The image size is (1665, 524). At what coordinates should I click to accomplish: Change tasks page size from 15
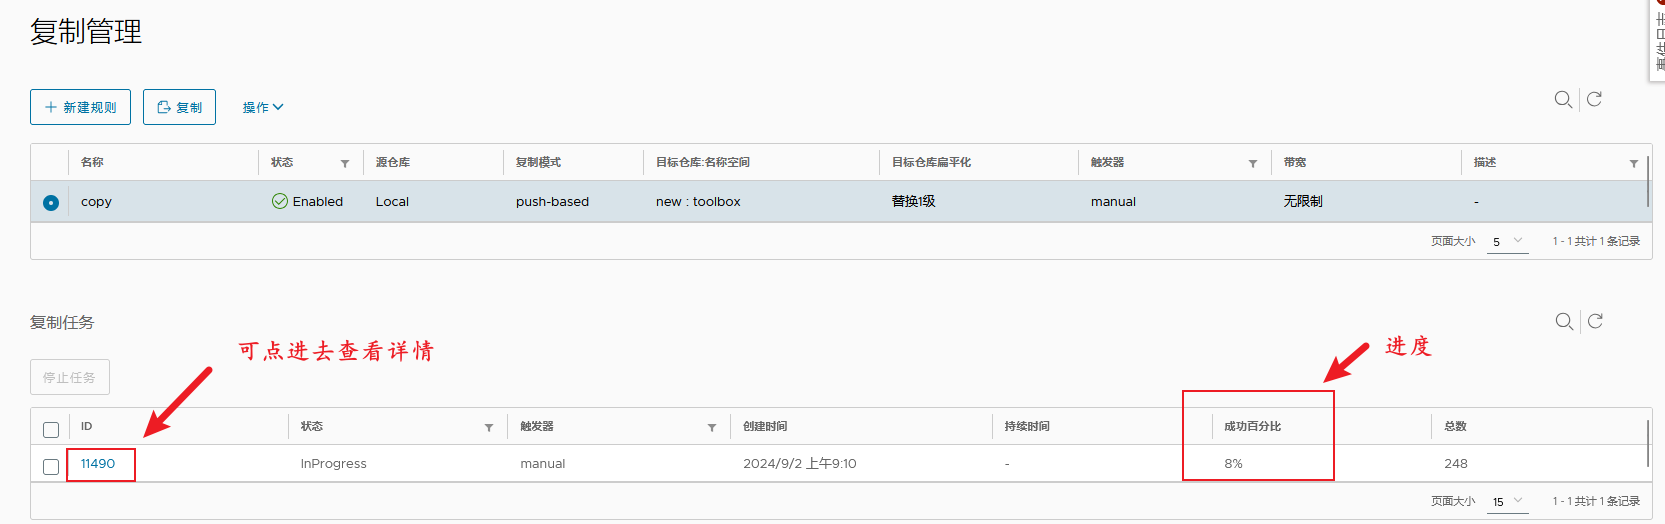pyautogui.click(x=1507, y=502)
